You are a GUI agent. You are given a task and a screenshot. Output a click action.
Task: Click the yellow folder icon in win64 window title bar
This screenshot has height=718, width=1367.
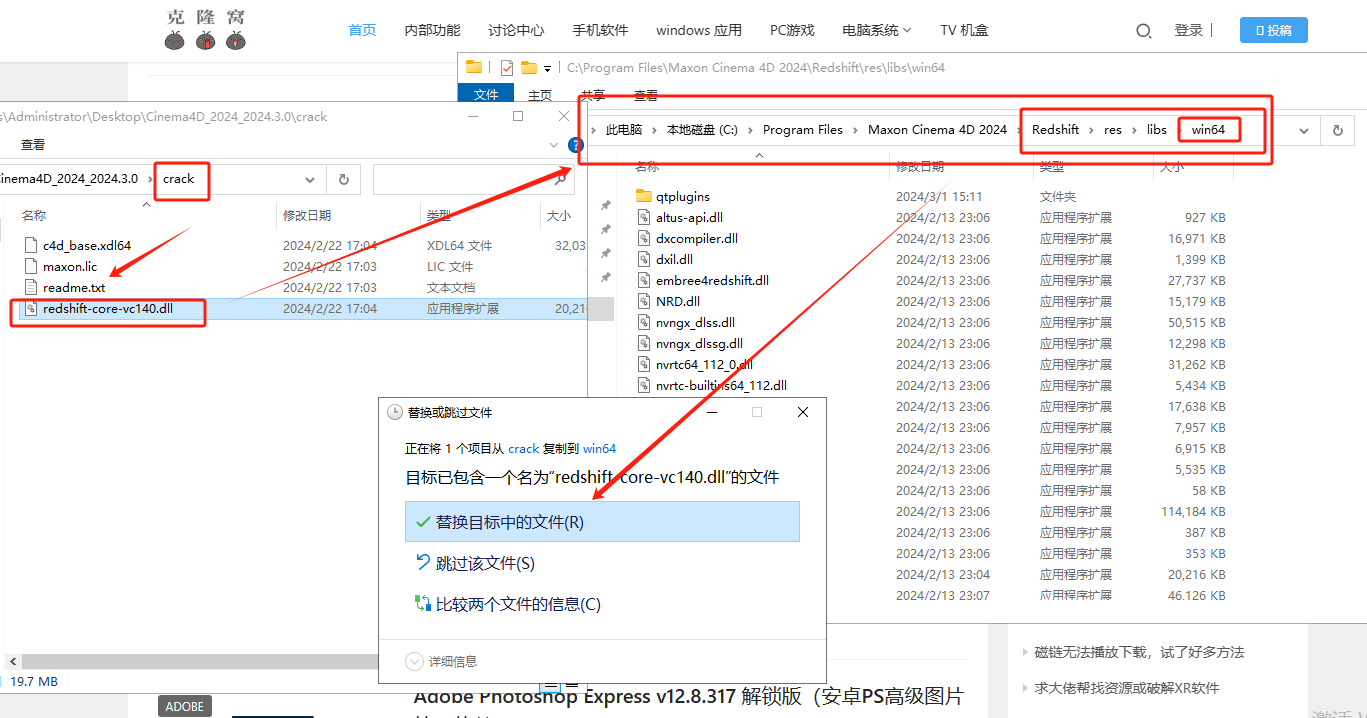(x=474, y=68)
